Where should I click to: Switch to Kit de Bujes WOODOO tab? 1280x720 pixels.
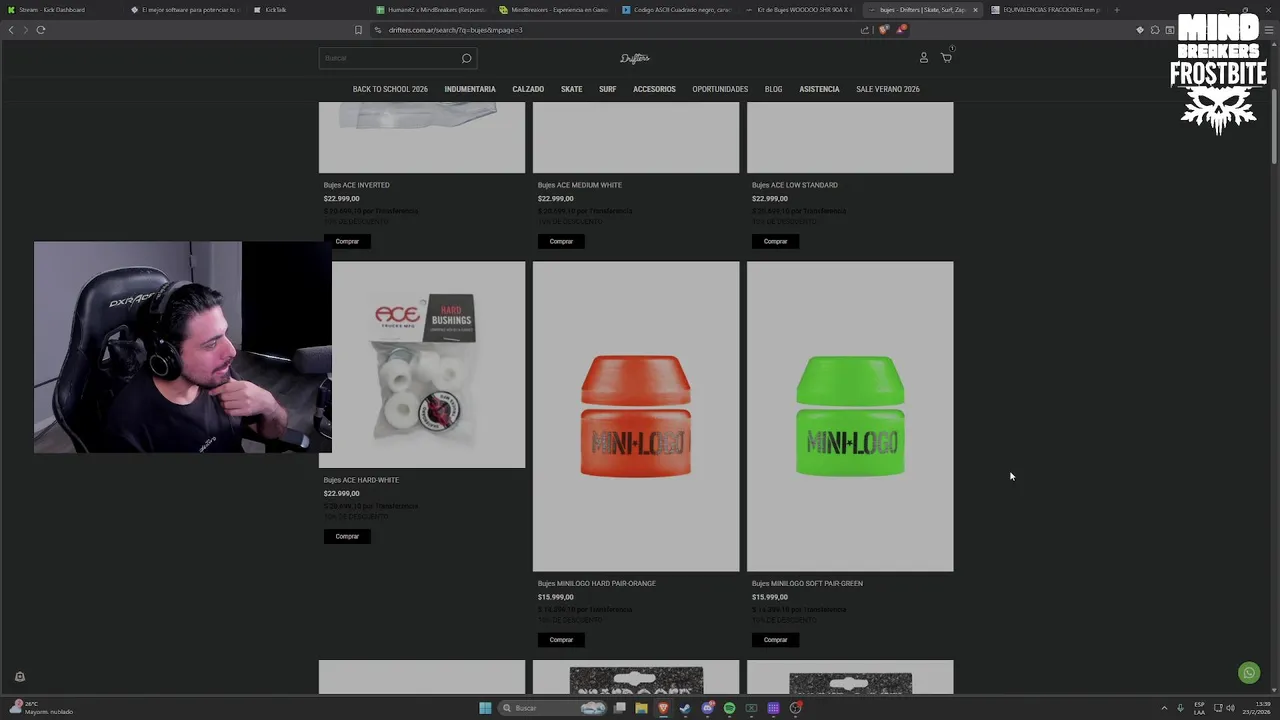click(799, 10)
